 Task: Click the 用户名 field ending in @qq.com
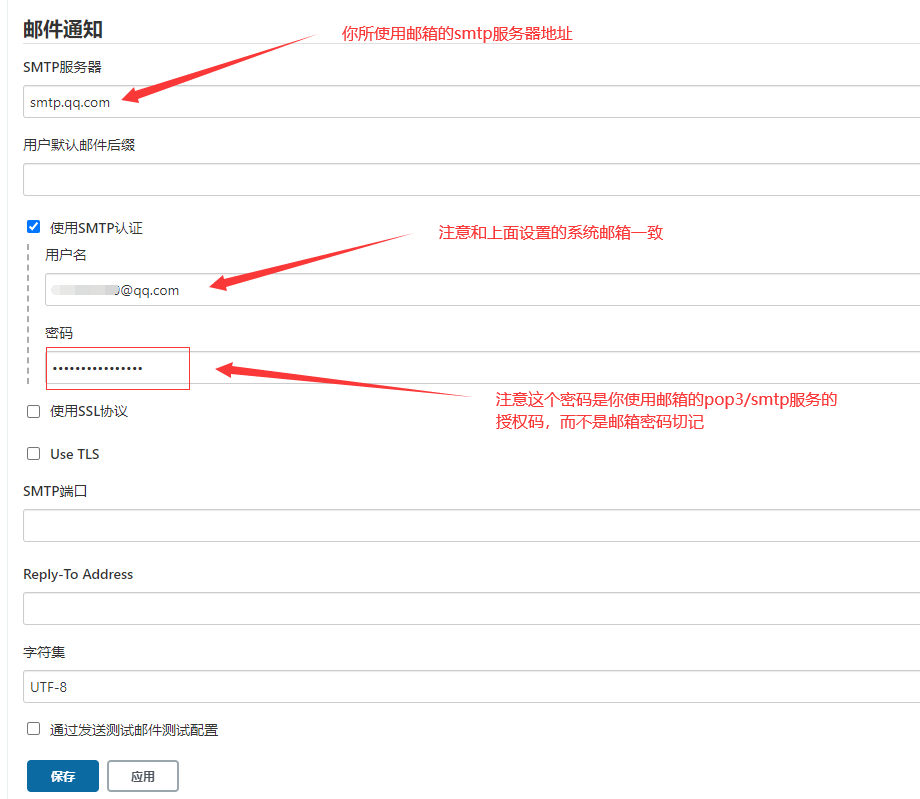click(x=480, y=290)
